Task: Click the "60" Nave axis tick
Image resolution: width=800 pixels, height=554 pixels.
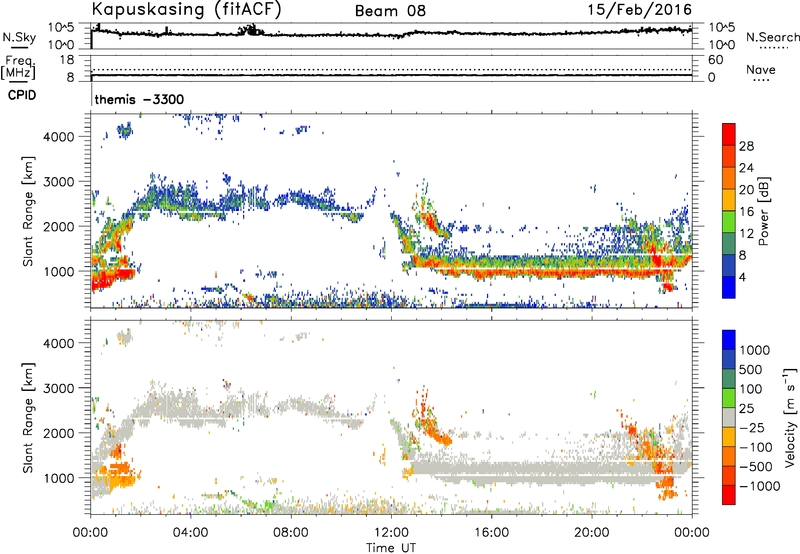Action: pos(716,60)
